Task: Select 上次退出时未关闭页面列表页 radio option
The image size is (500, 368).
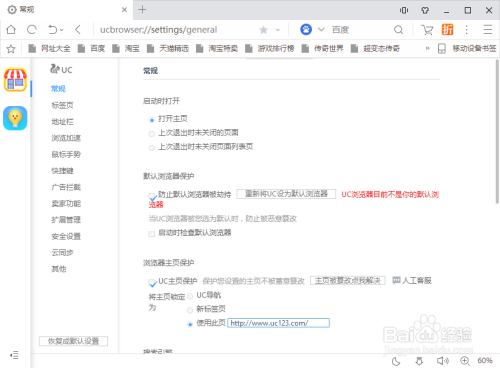Action: click(152, 148)
